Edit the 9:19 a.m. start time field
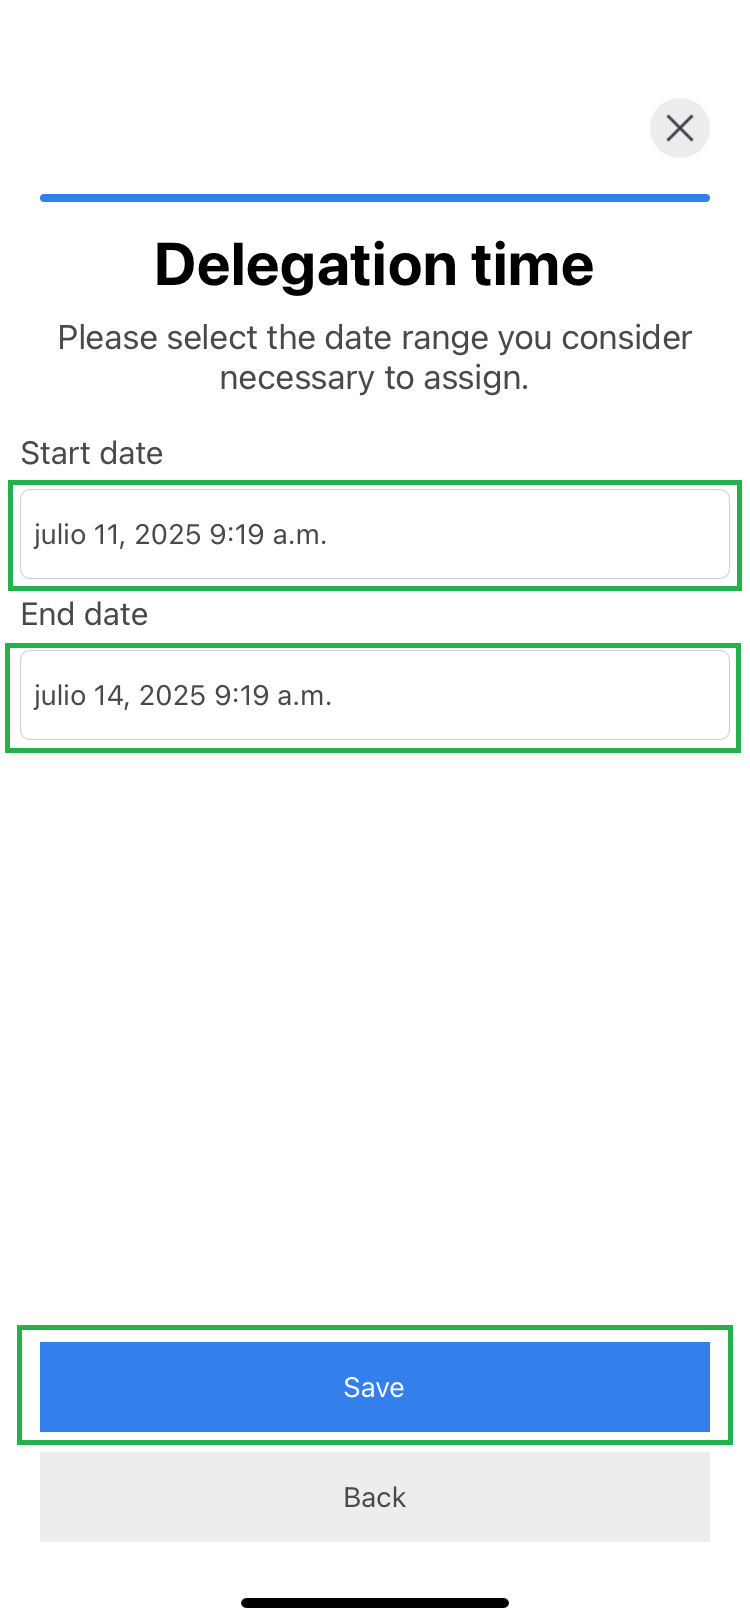This screenshot has height=1624, width=750. [x=268, y=534]
